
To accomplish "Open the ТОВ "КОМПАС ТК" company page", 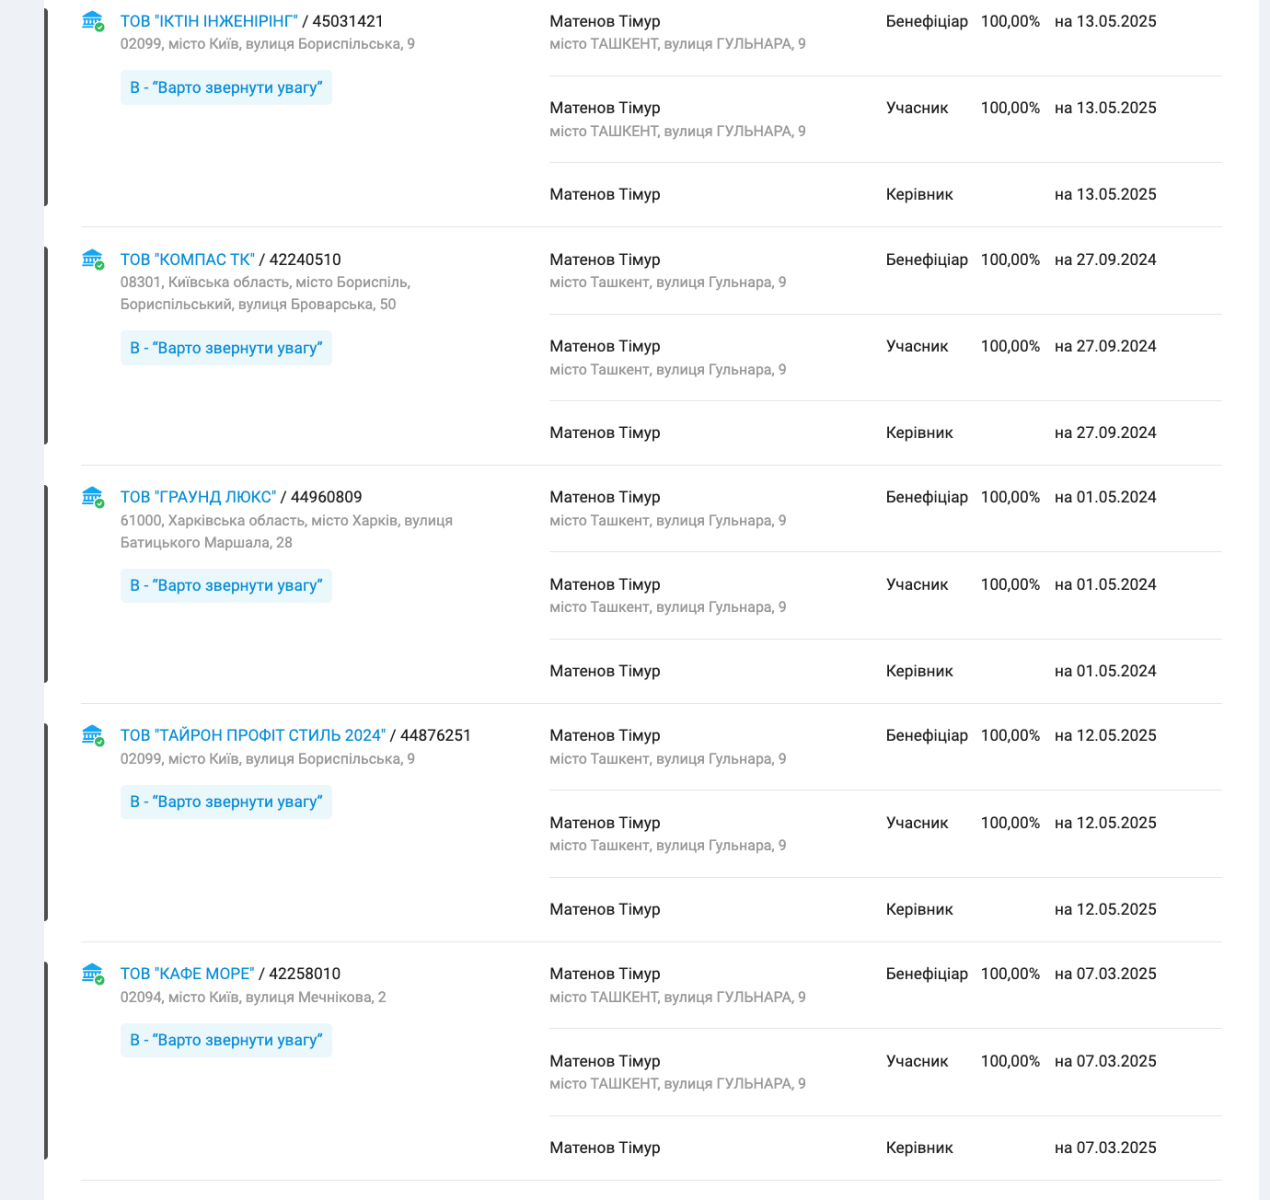I will point(187,259).
